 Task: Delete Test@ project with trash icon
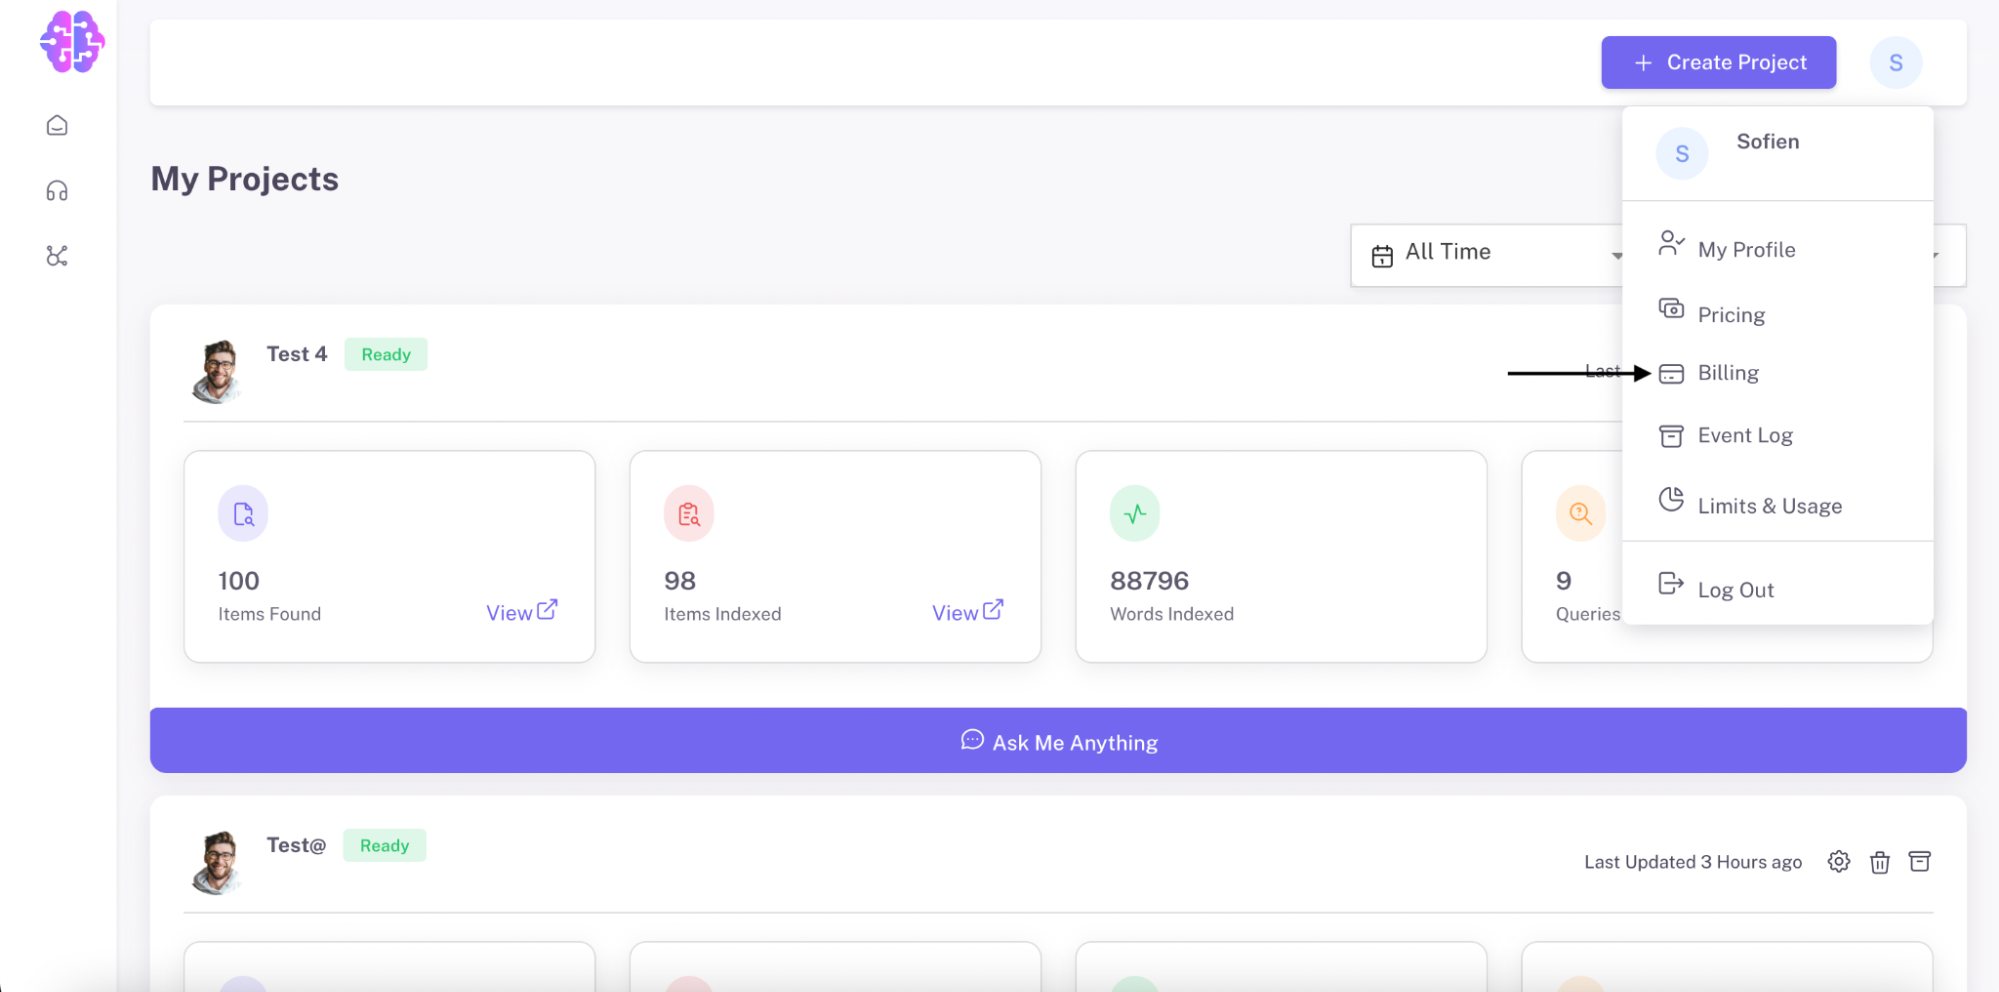tap(1879, 862)
